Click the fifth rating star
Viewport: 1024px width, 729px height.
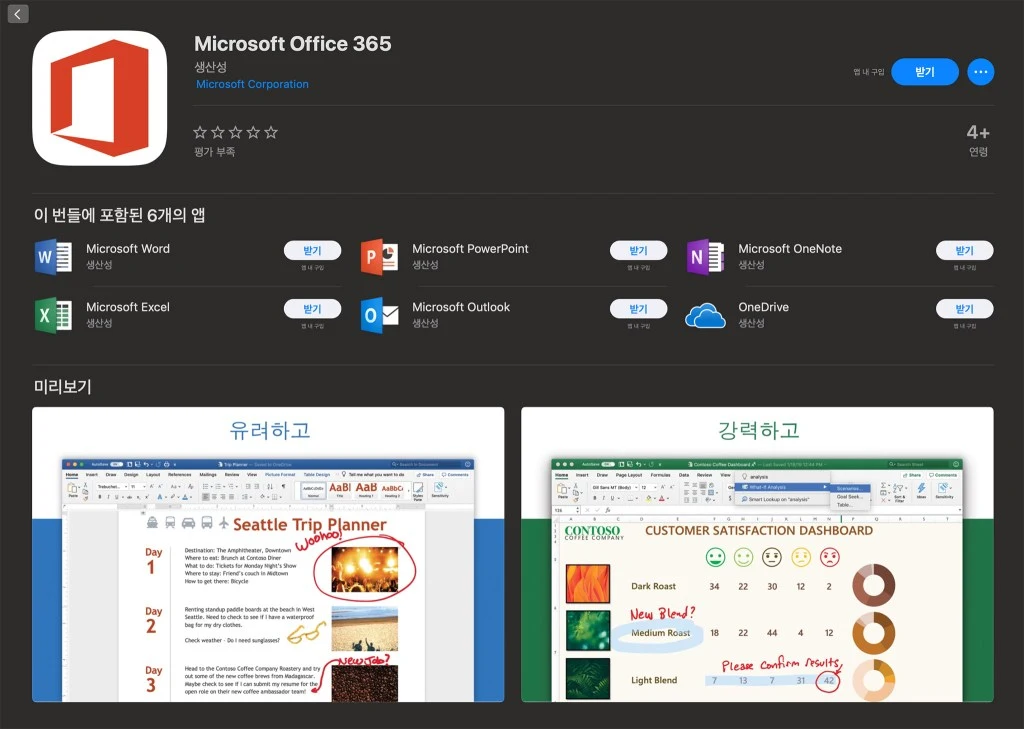pyautogui.click(x=269, y=131)
